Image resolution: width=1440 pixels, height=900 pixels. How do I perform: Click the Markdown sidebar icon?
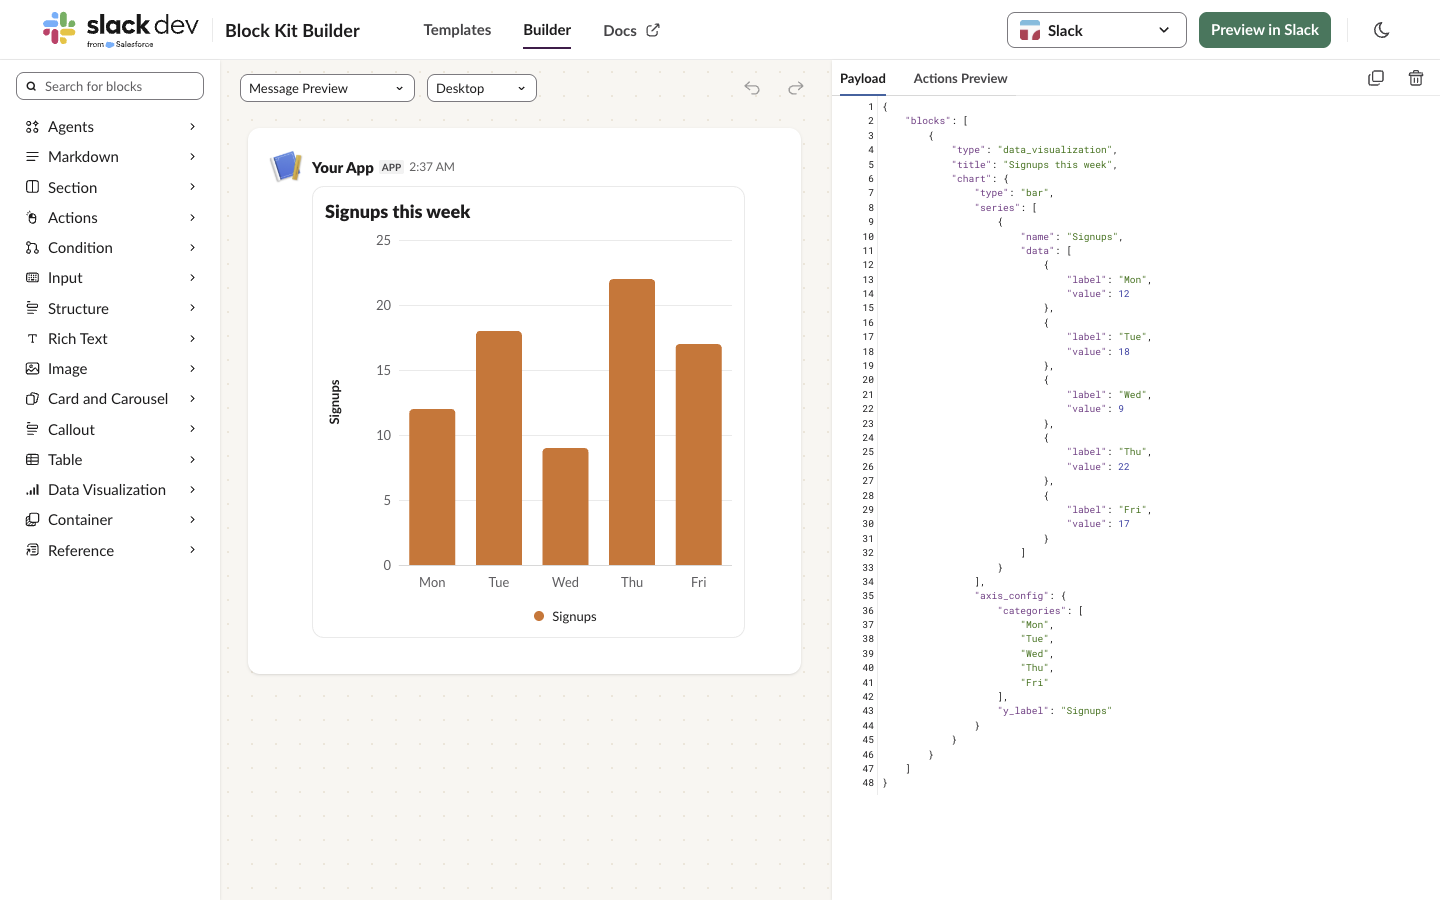(32, 157)
